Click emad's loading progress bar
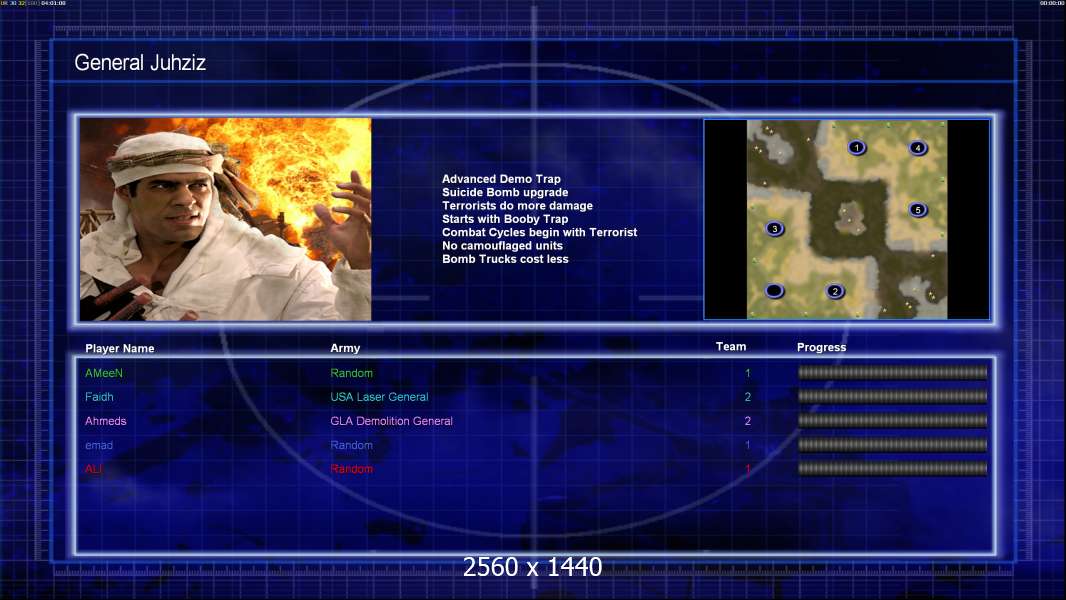 [893, 445]
